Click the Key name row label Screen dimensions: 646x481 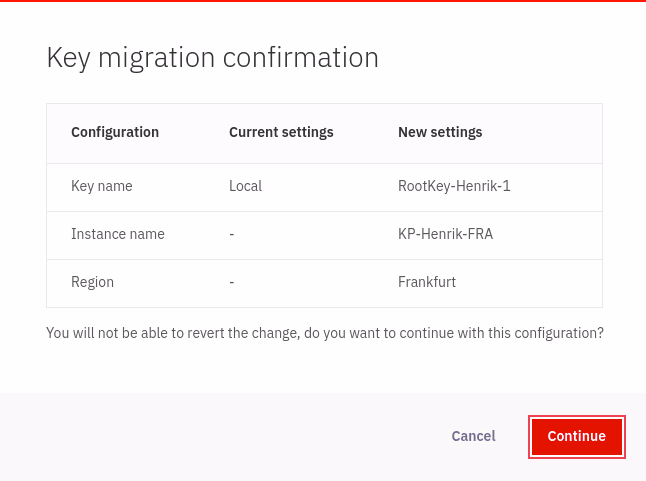pyautogui.click(x=102, y=186)
